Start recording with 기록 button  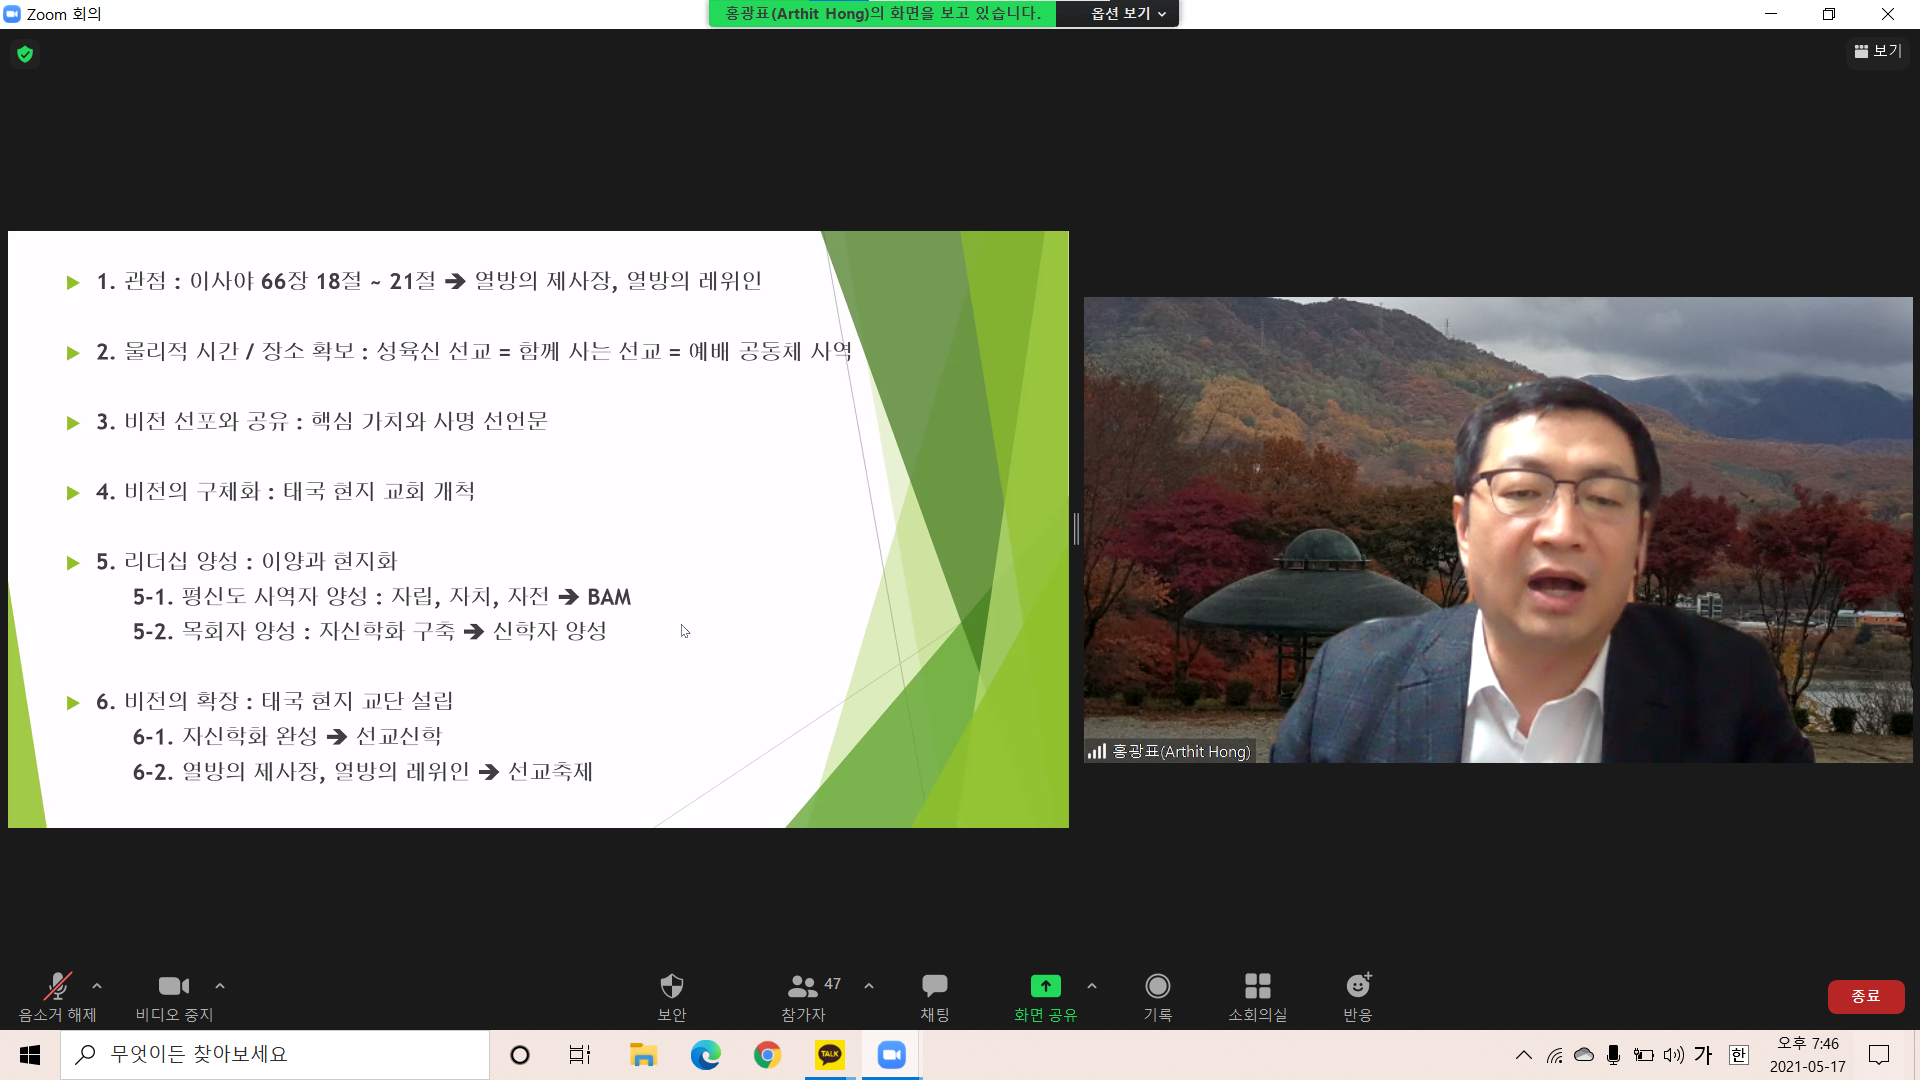[1157, 996]
